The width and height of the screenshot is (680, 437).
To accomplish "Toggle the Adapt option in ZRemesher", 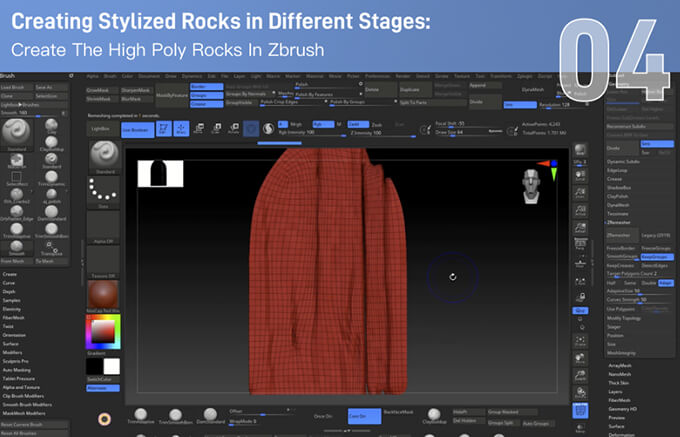I will (x=666, y=283).
